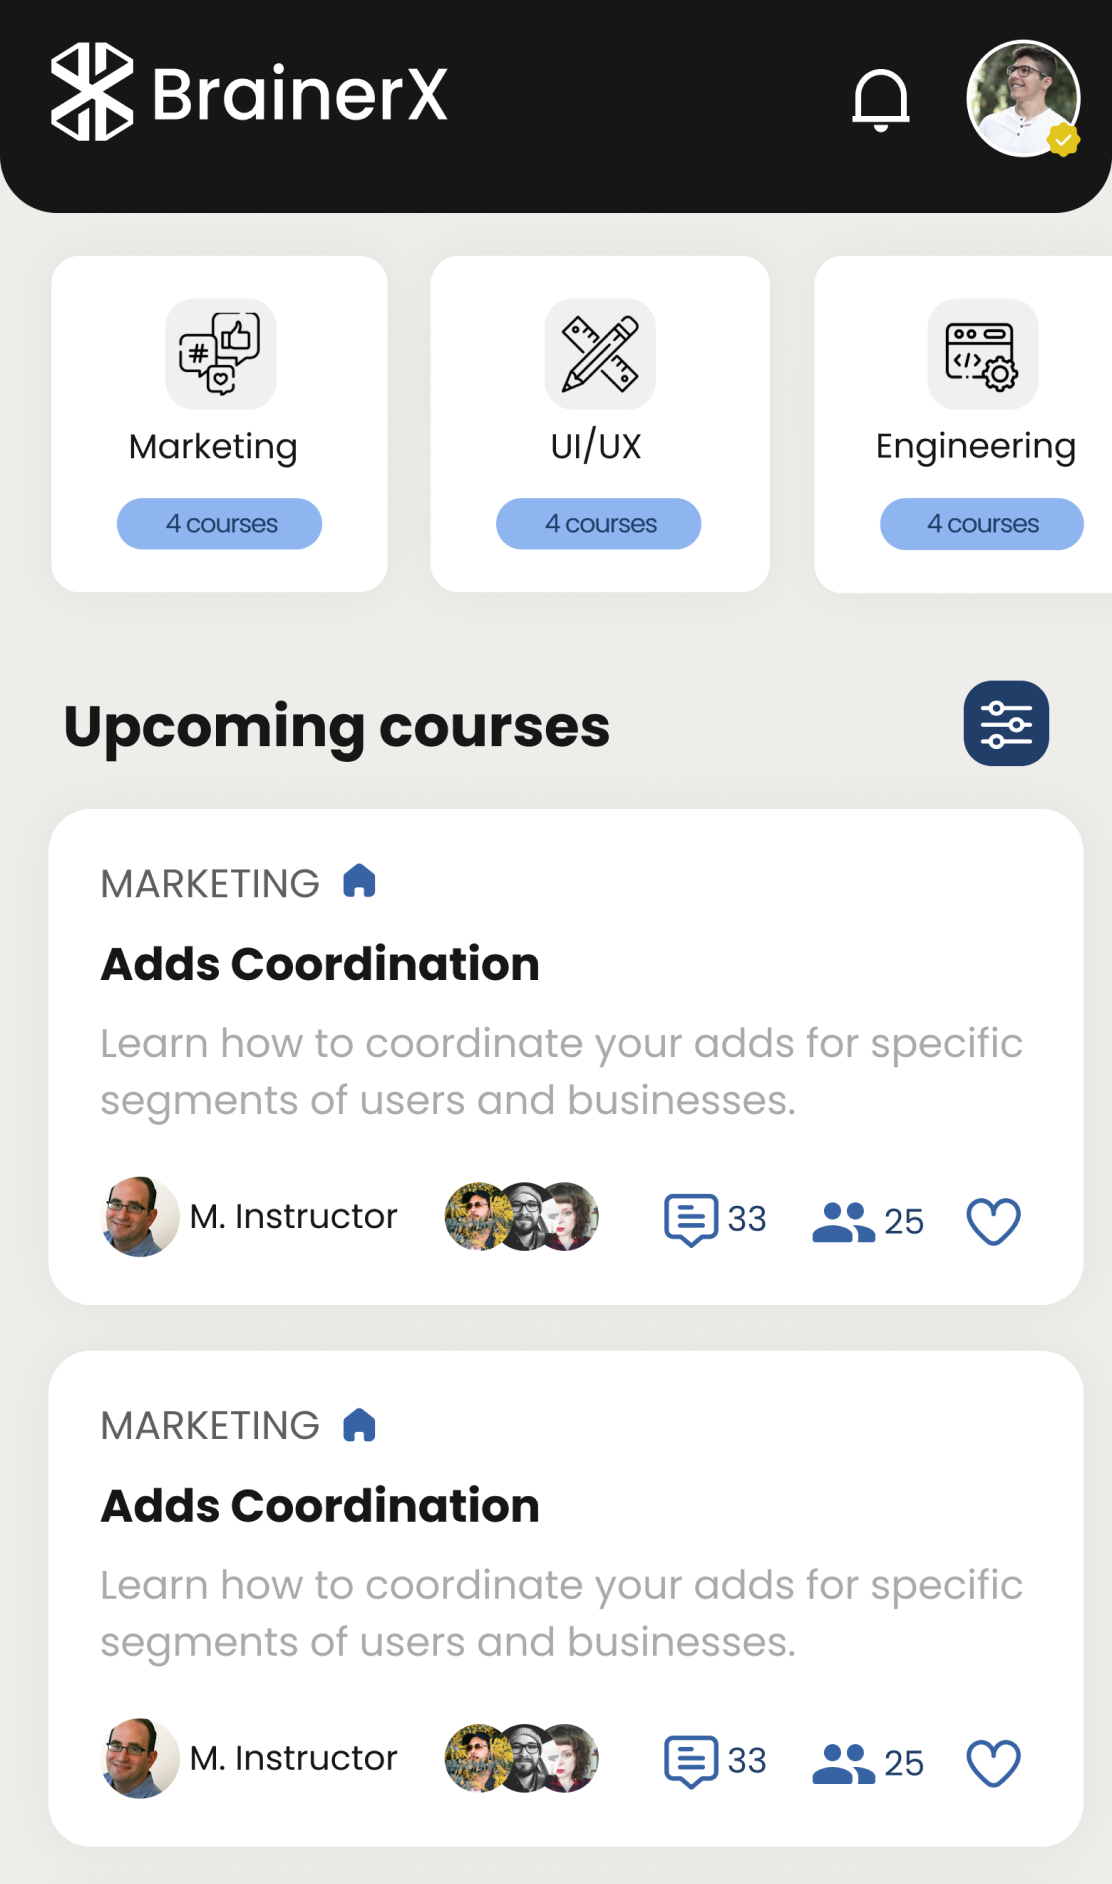Favorite the second Adds Coordination course
Viewport: 1112px width, 1884px height.
point(993,1762)
